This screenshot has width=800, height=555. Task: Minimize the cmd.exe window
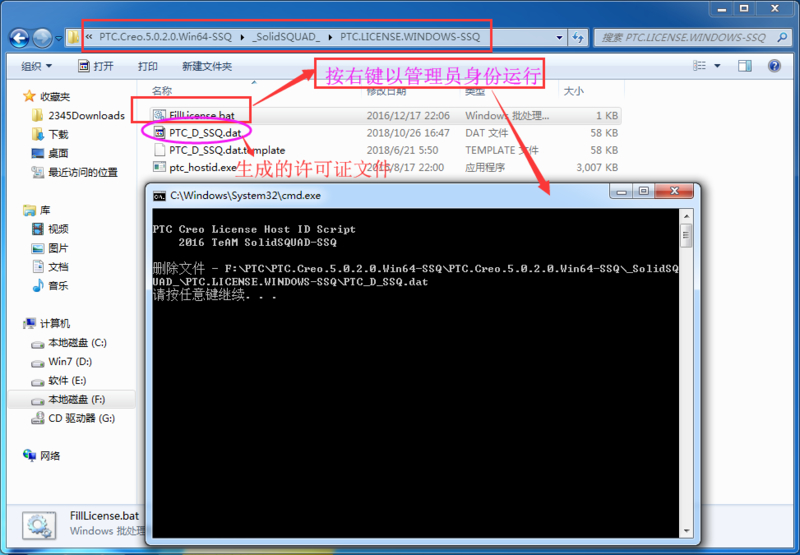coord(621,191)
